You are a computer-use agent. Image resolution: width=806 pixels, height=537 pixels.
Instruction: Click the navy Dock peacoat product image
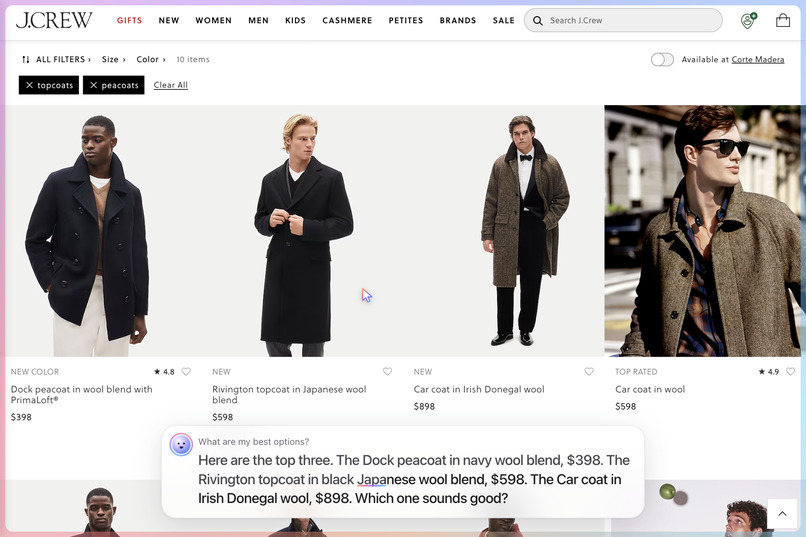tap(101, 231)
